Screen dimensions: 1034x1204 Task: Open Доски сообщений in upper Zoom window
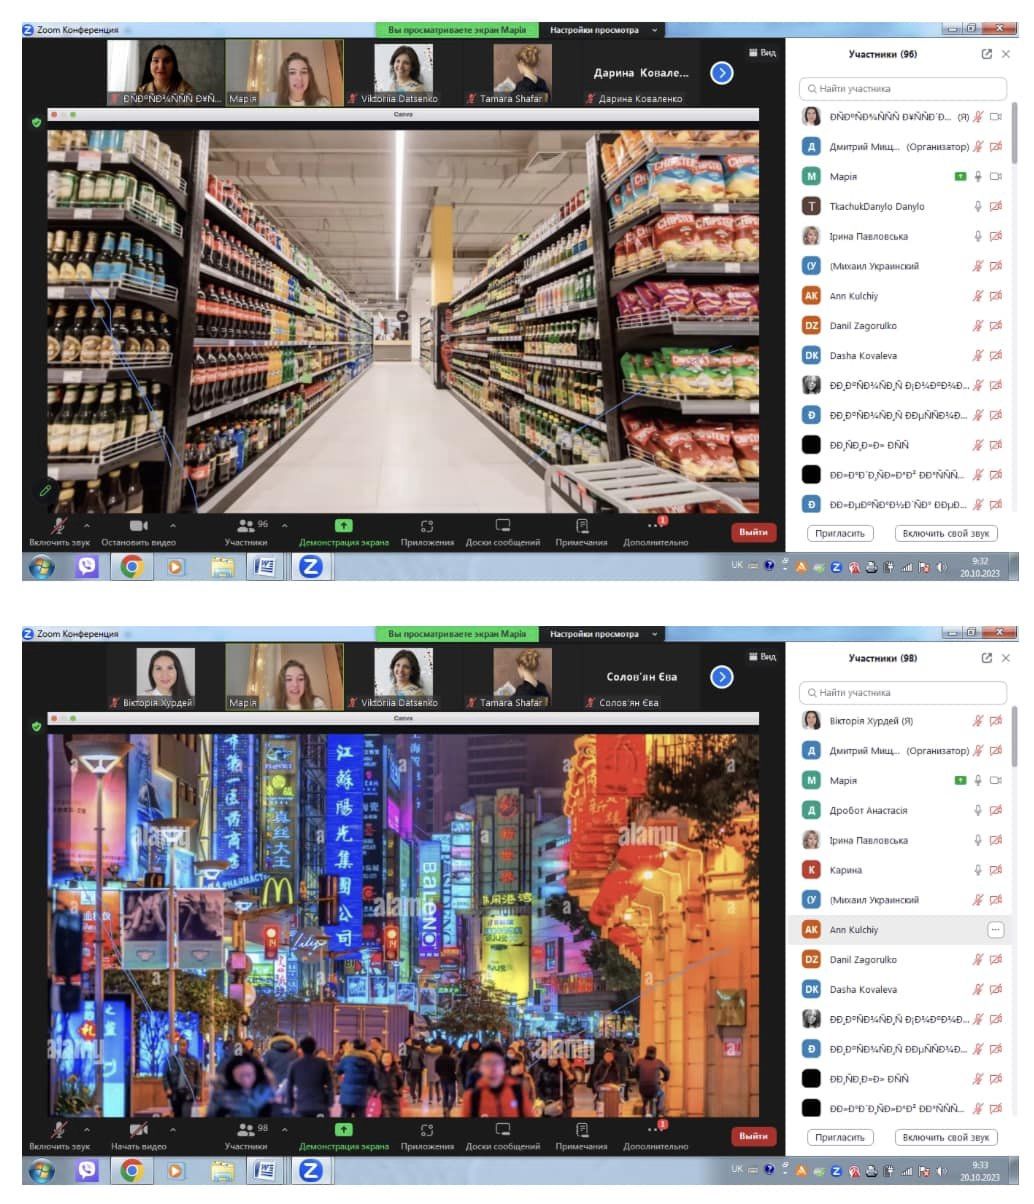pos(503,531)
